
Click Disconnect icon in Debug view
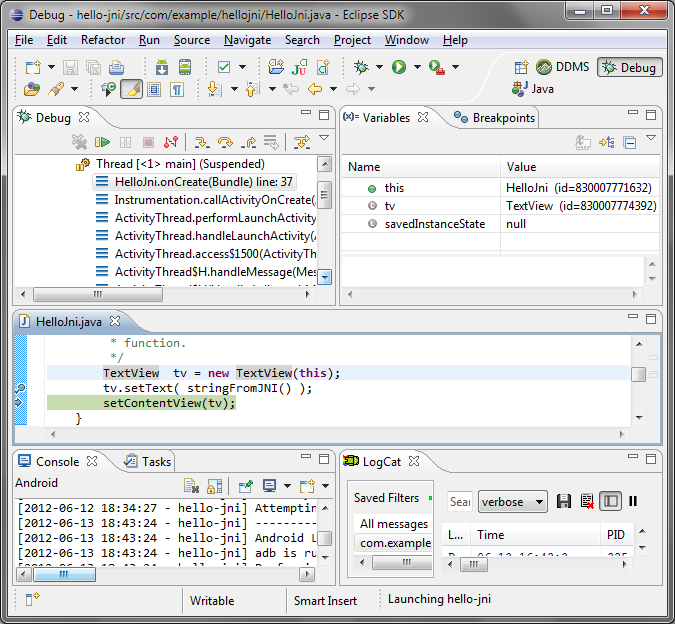(x=171, y=142)
